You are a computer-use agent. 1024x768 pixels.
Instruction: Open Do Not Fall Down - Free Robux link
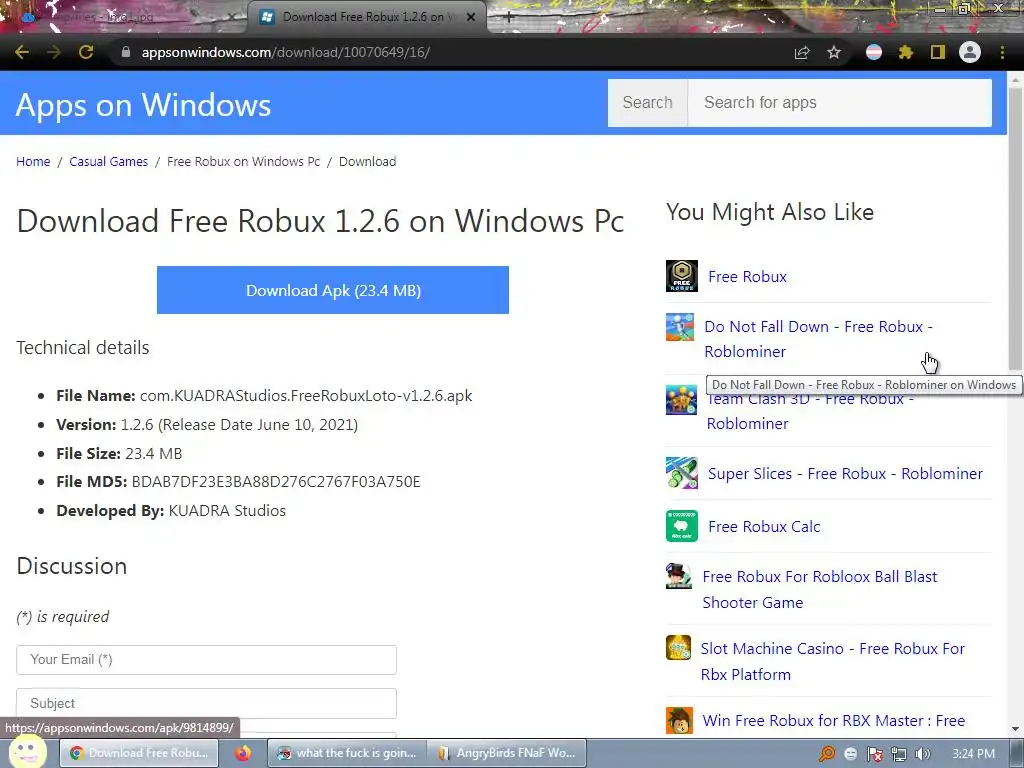tap(818, 339)
